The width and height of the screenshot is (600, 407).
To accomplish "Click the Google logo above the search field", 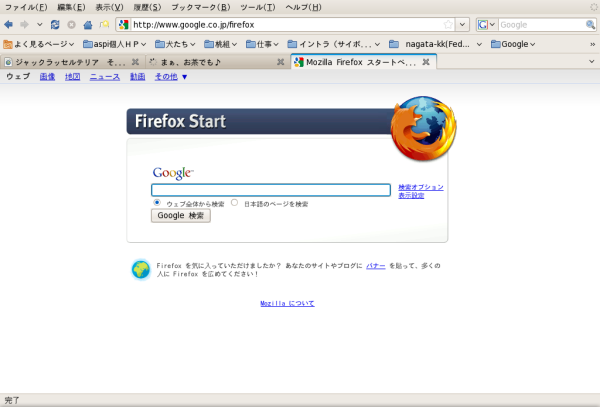I will [x=173, y=173].
